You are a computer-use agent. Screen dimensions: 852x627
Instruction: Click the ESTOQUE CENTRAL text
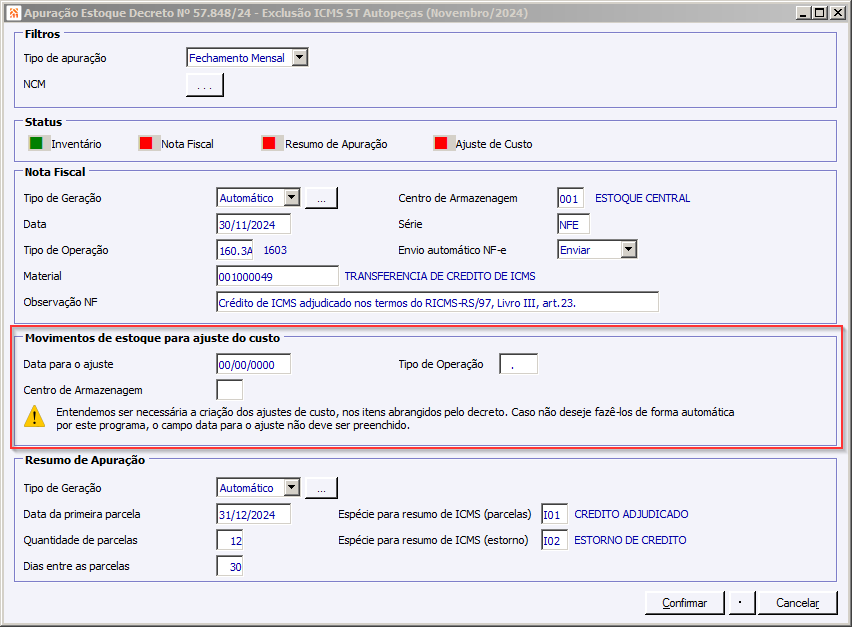pos(642,198)
